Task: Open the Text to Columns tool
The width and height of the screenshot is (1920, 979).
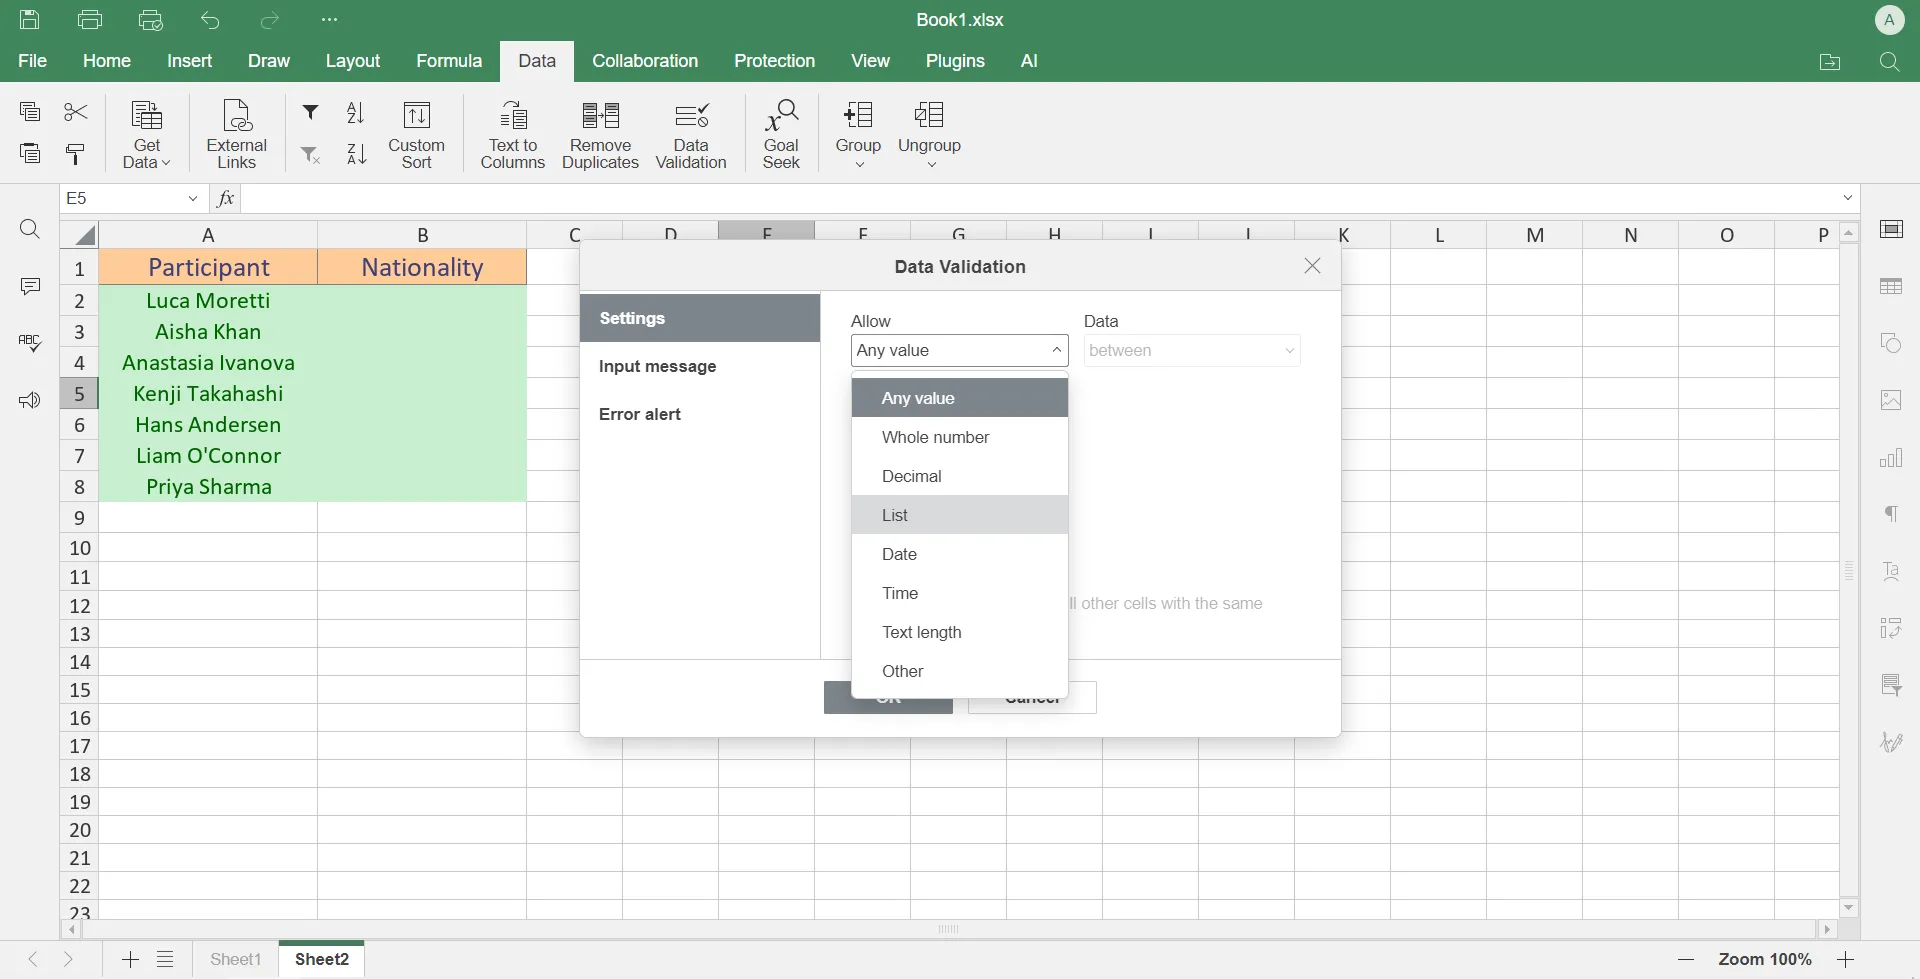Action: (513, 133)
